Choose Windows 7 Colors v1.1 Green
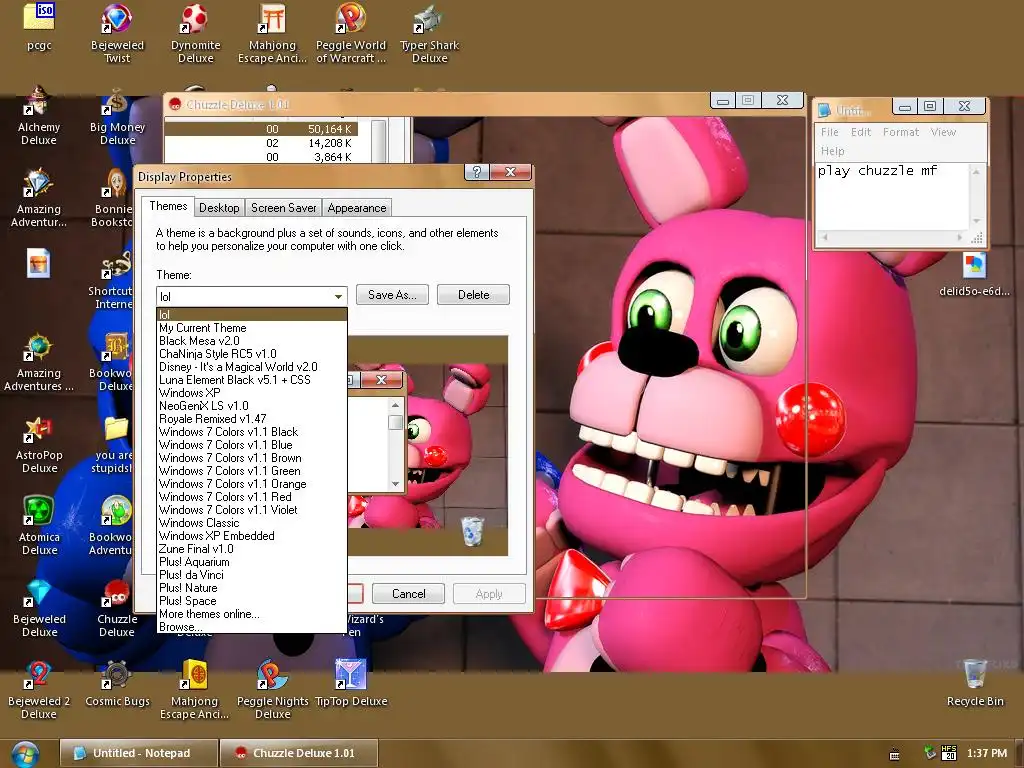Screen dimensions: 1024x768 point(251,471)
